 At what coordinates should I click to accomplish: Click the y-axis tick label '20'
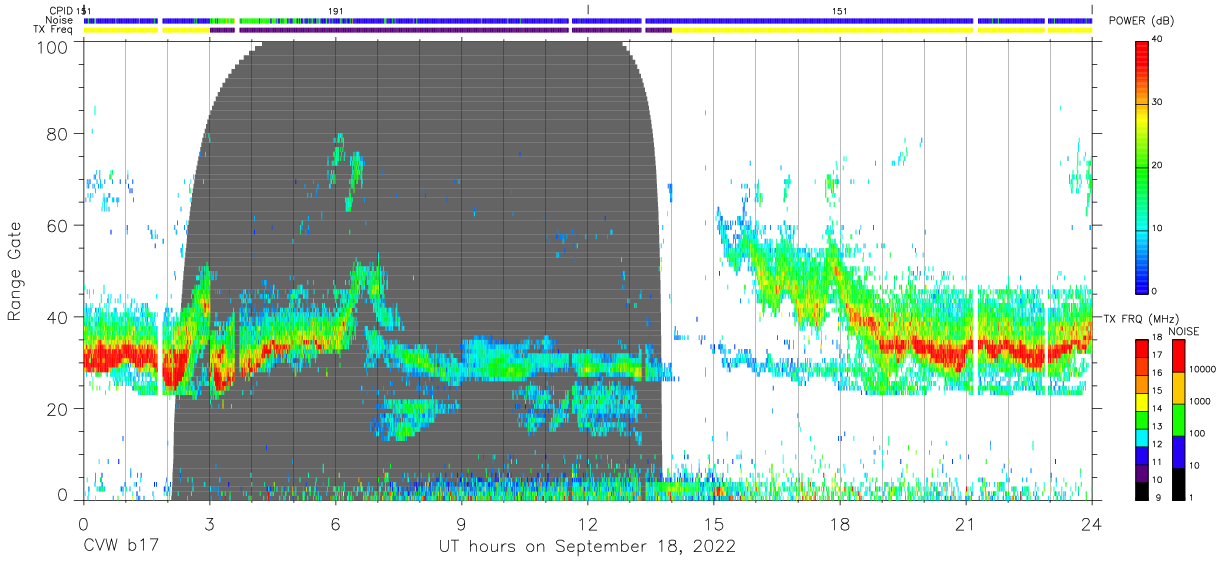pyautogui.click(x=57, y=409)
